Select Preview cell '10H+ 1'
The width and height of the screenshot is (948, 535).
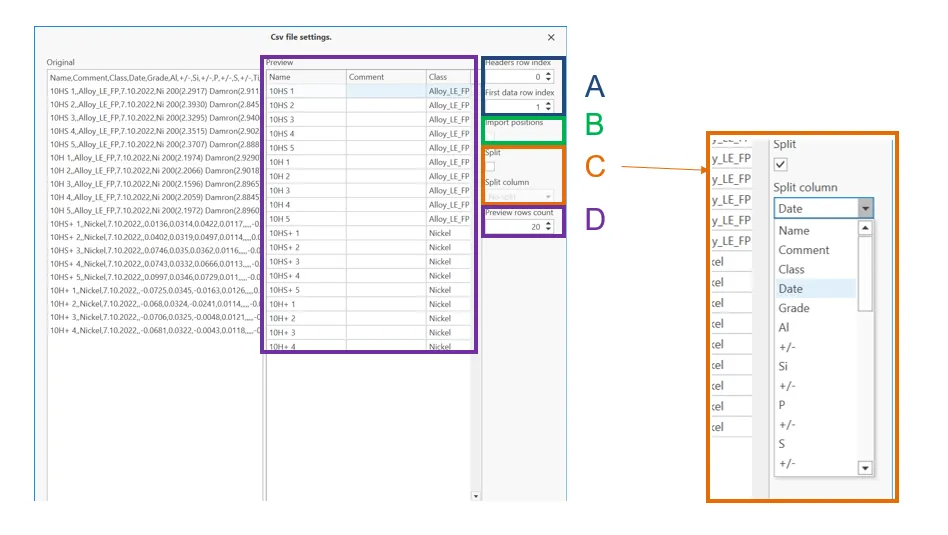pyautogui.click(x=306, y=304)
